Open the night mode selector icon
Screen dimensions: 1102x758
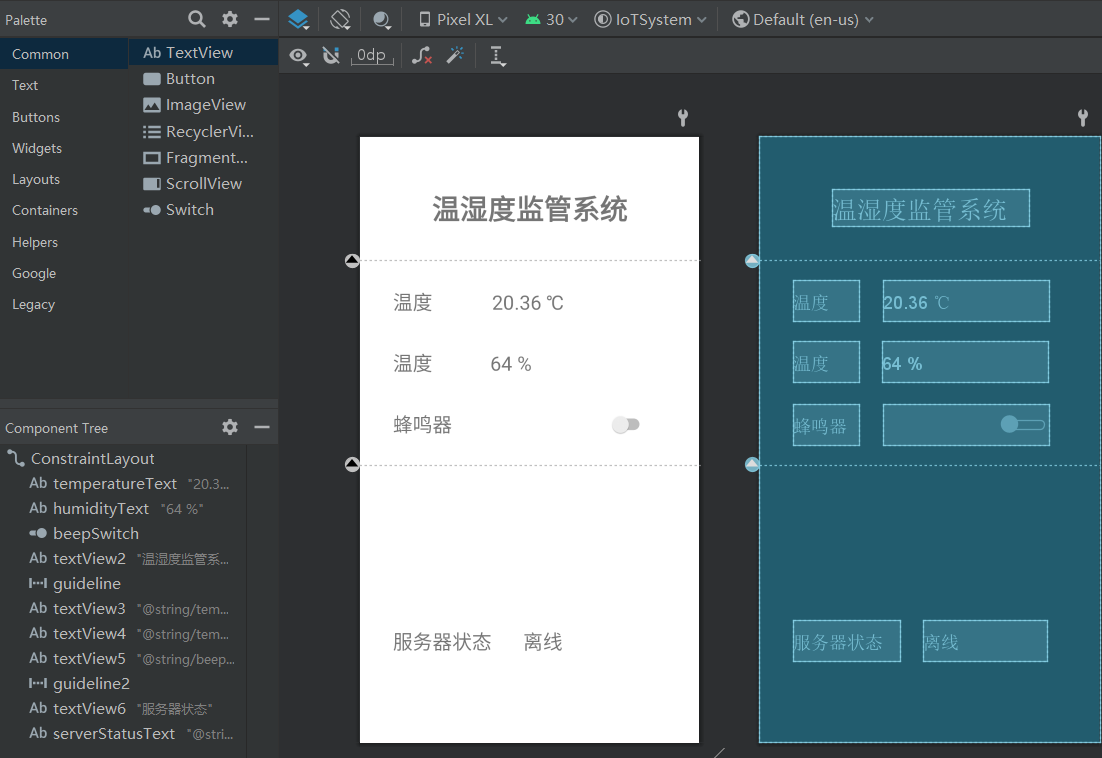click(x=382, y=20)
